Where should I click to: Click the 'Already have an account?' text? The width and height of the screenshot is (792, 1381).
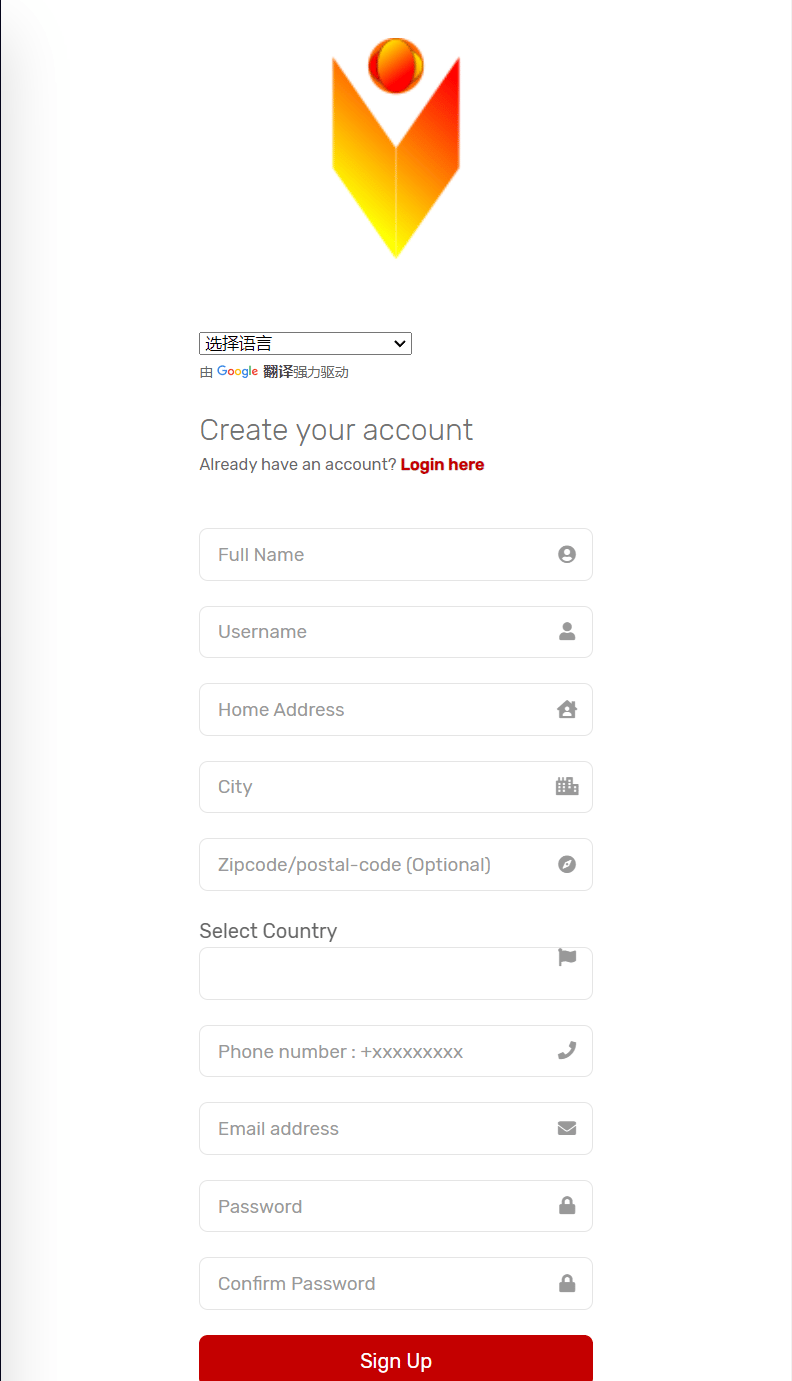coord(298,464)
